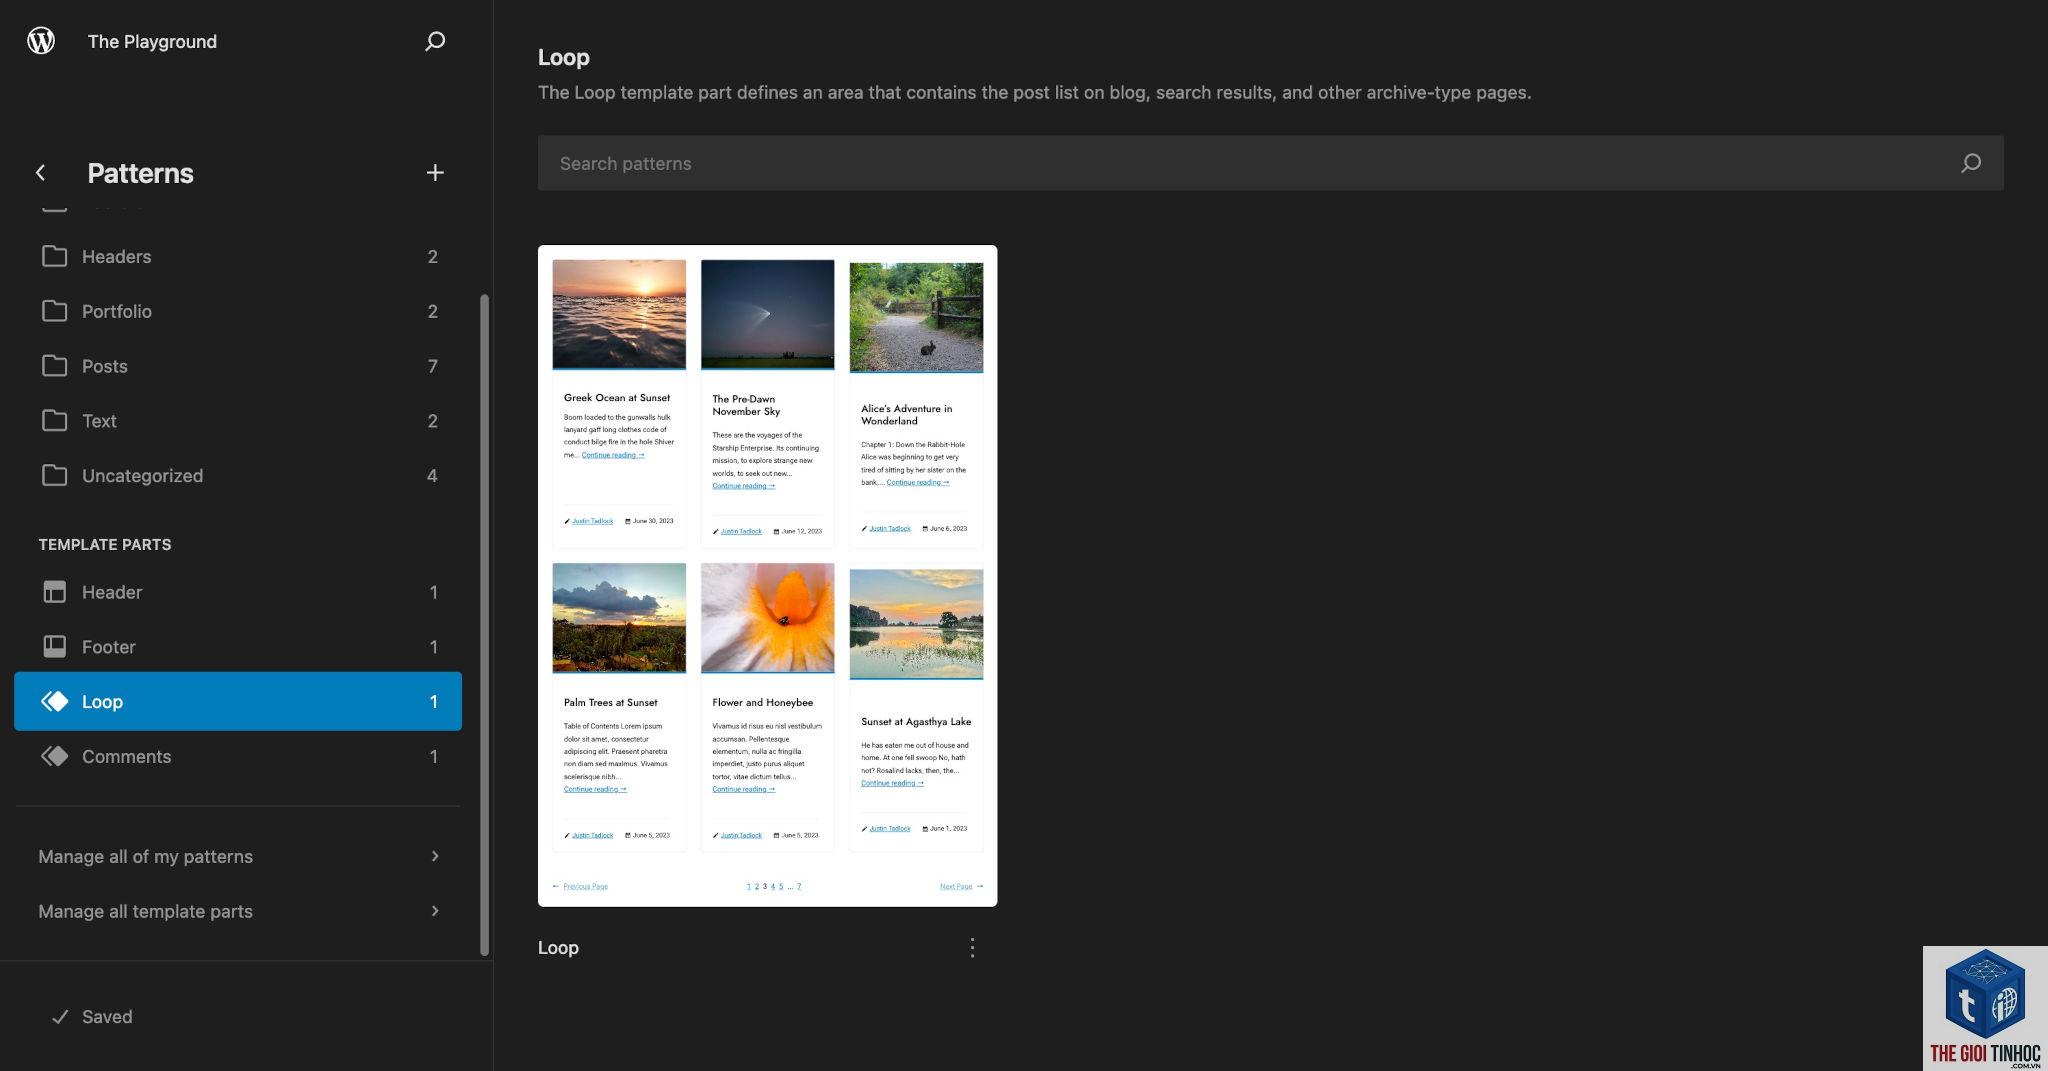Select the Header template part

(238, 592)
